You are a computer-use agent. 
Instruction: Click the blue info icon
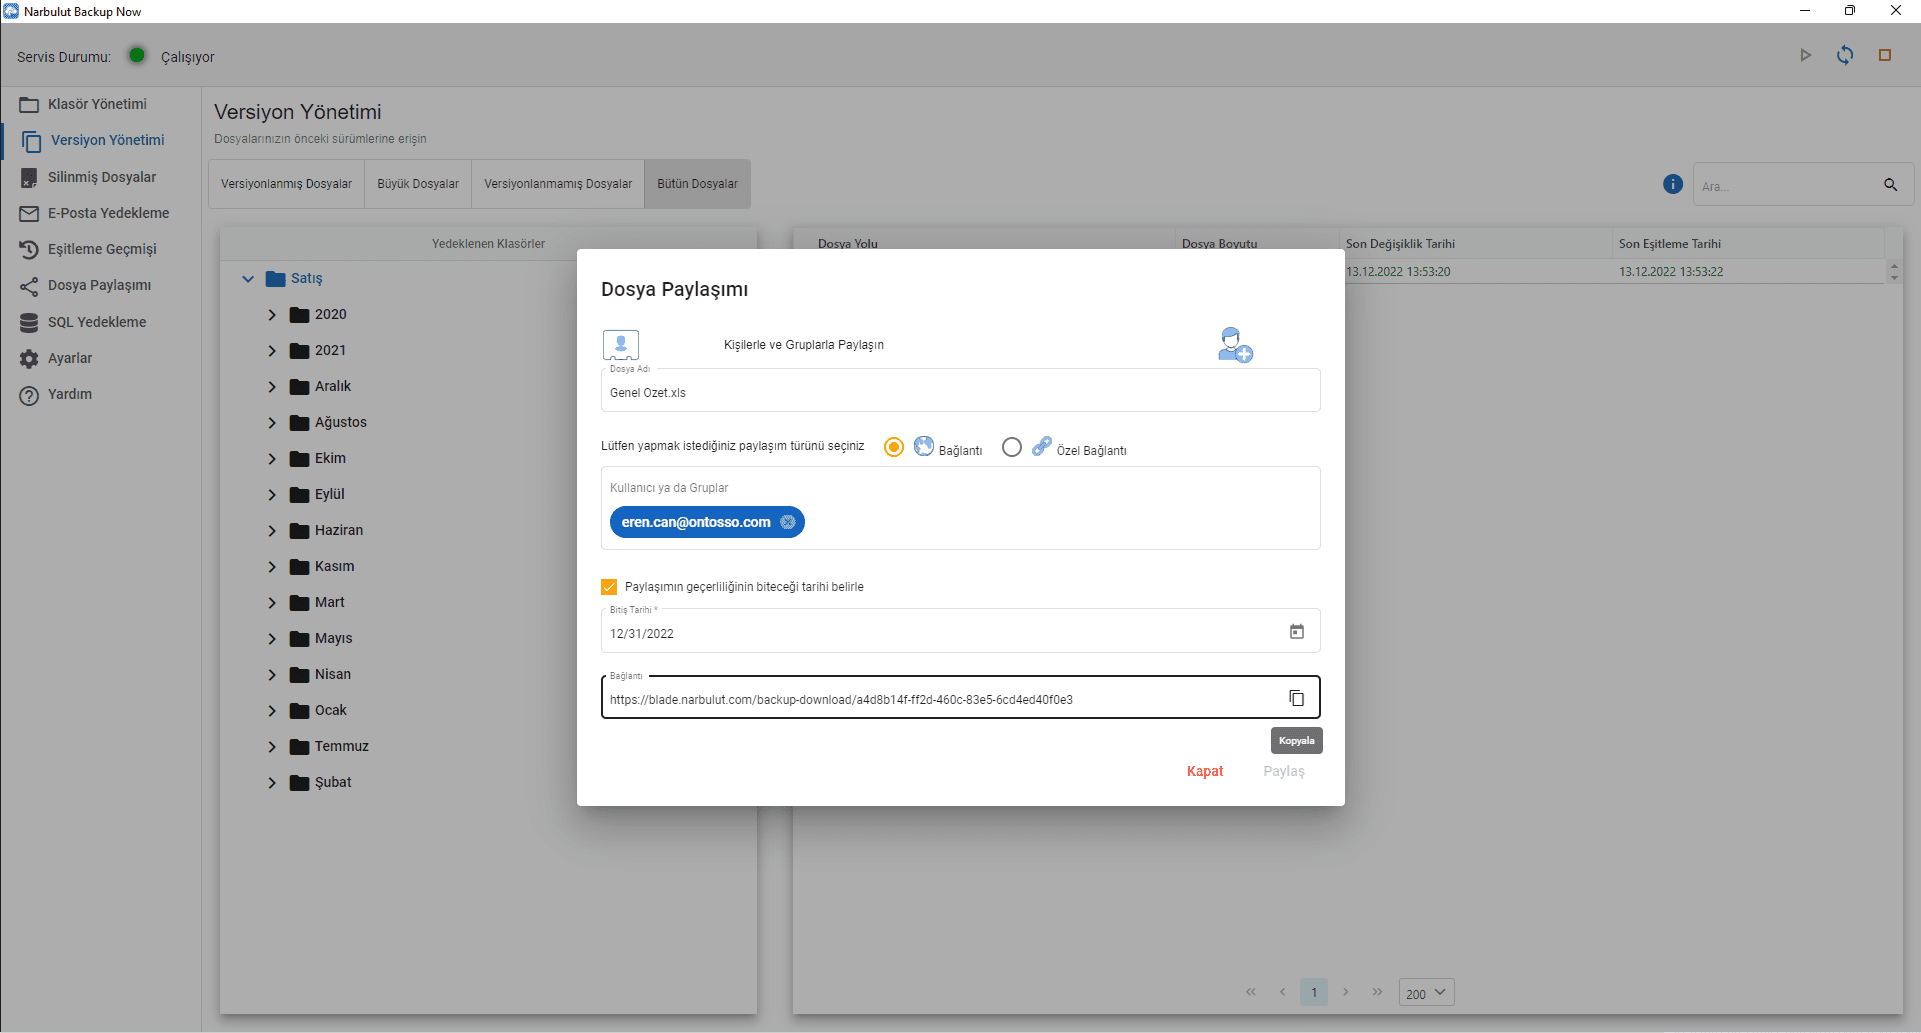coord(1672,184)
